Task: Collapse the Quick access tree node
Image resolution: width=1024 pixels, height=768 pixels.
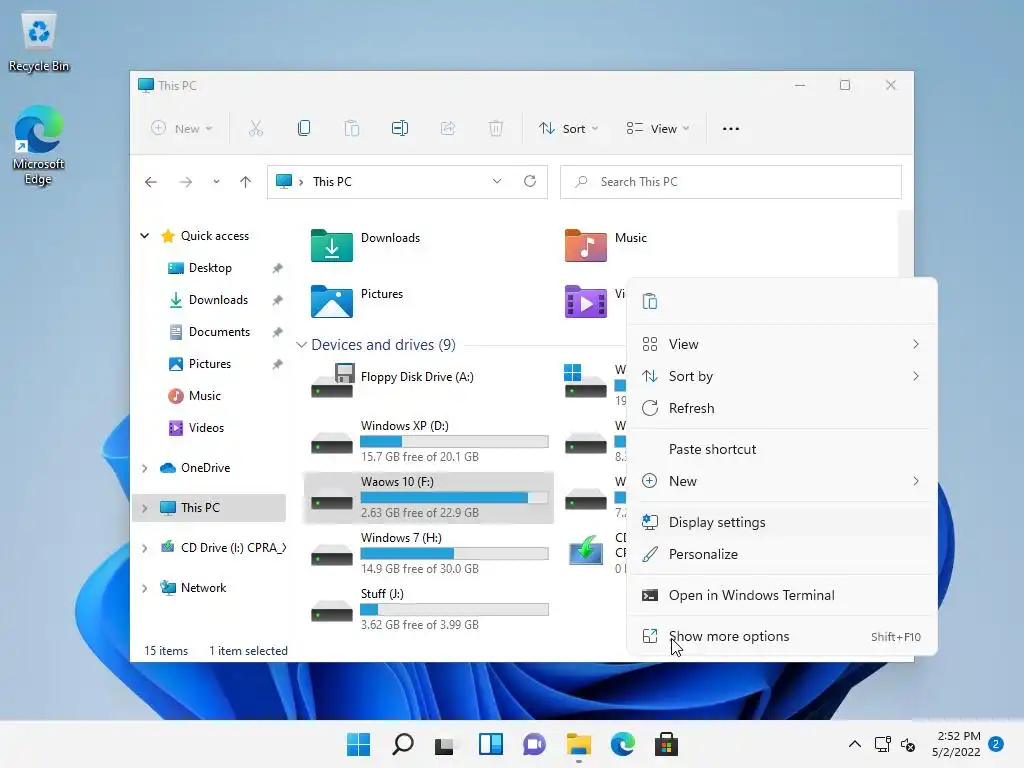Action: [x=144, y=236]
